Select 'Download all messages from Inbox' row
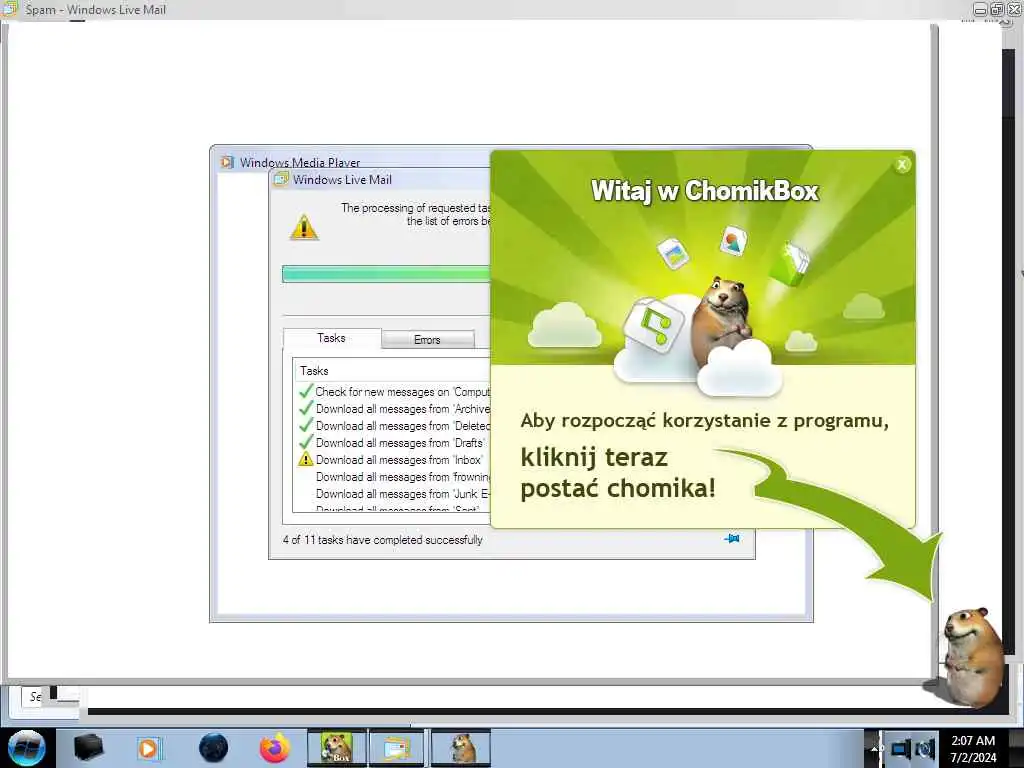This screenshot has width=1024, height=768. click(394, 460)
